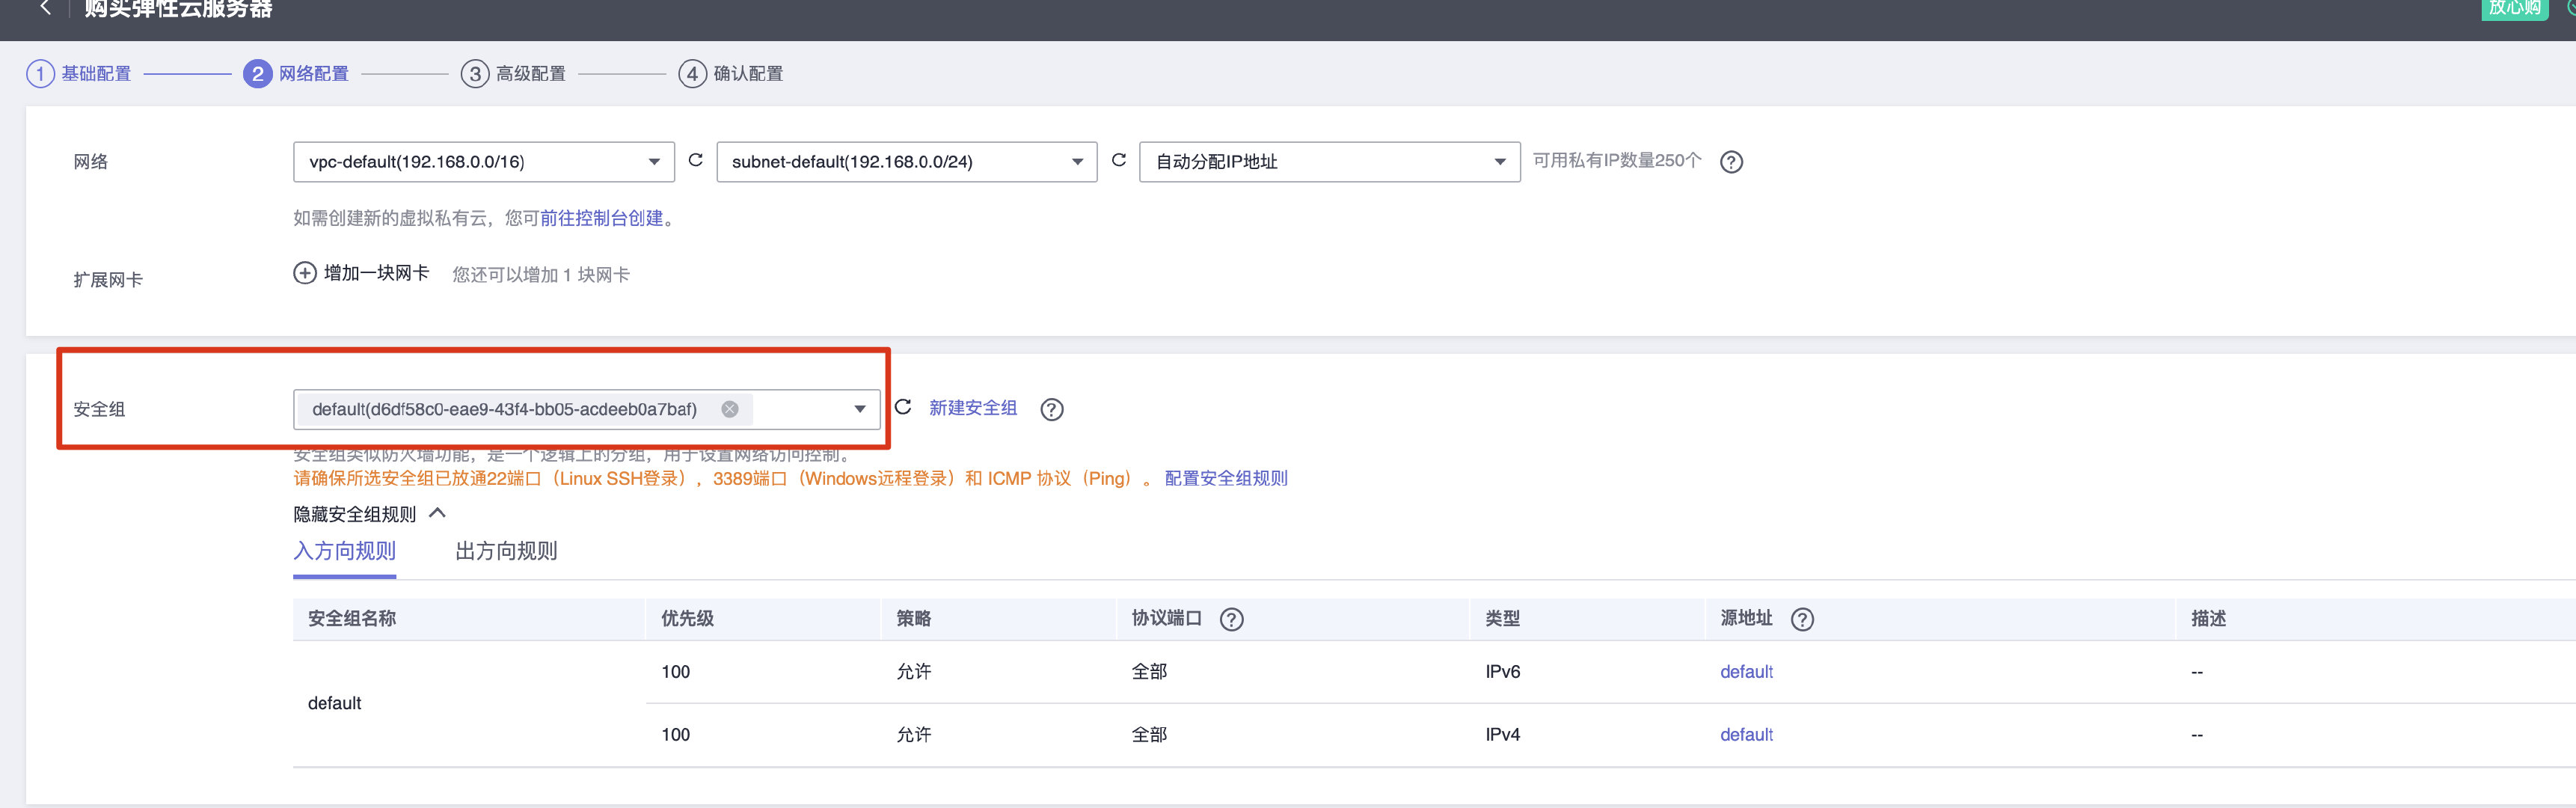Open the subnet-default dropdown
Viewport: 2576px width, 808px height.
click(906, 162)
